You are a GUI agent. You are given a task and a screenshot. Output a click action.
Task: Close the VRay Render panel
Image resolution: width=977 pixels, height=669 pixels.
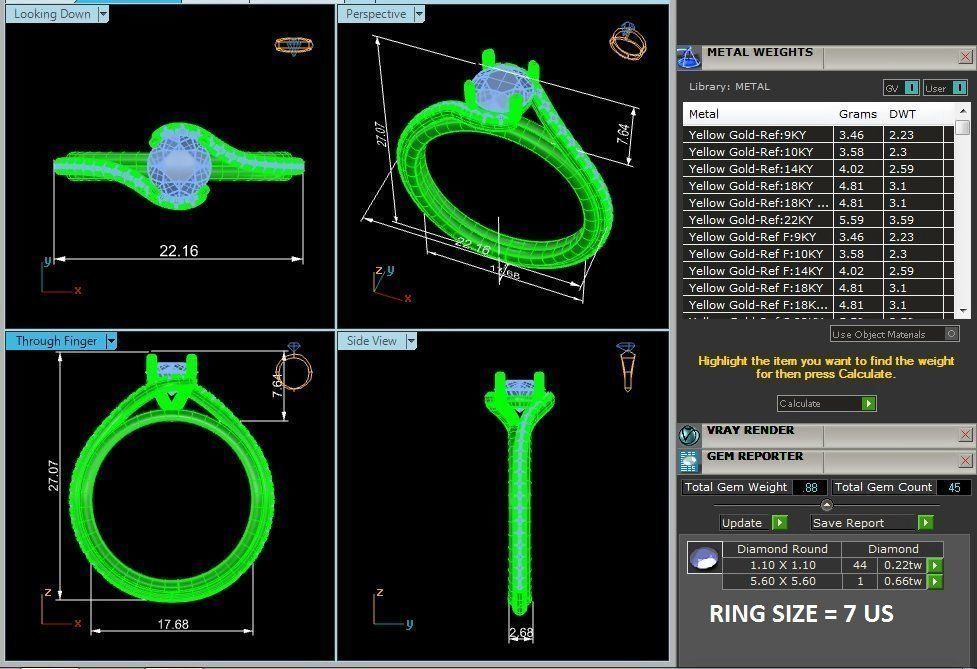click(x=965, y=434)
